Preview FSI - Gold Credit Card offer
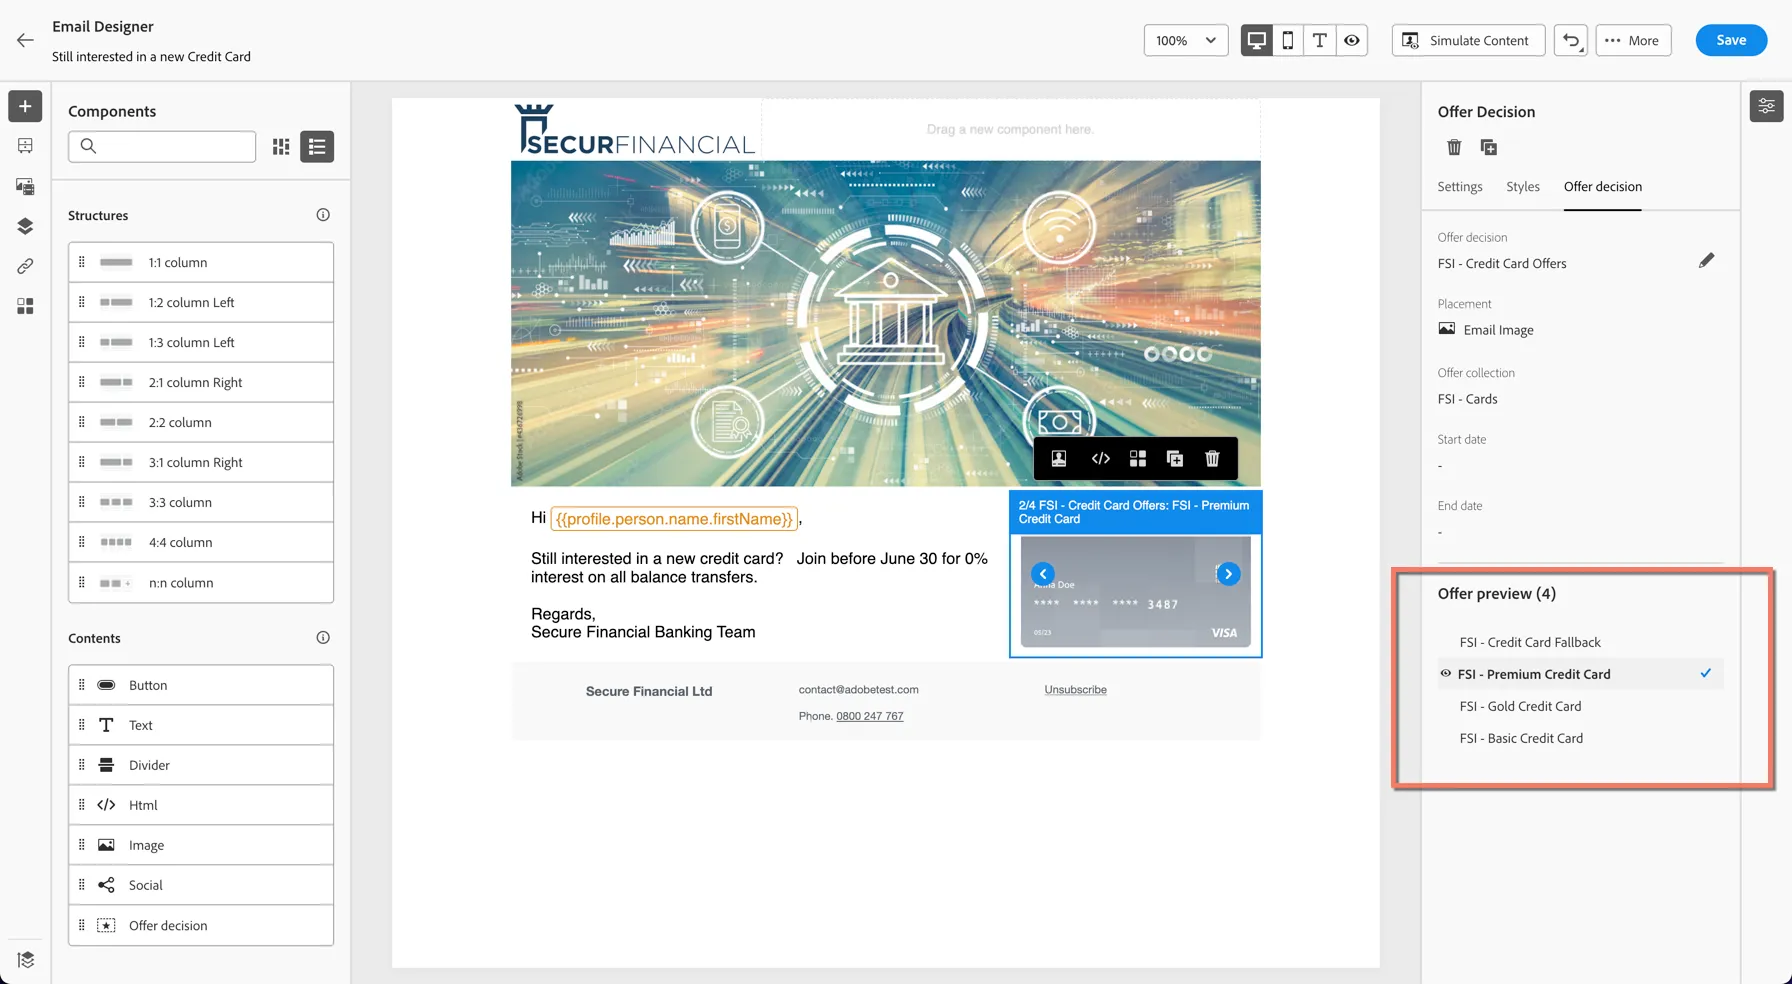1792x984 pixels. (x=1520, y=706)
